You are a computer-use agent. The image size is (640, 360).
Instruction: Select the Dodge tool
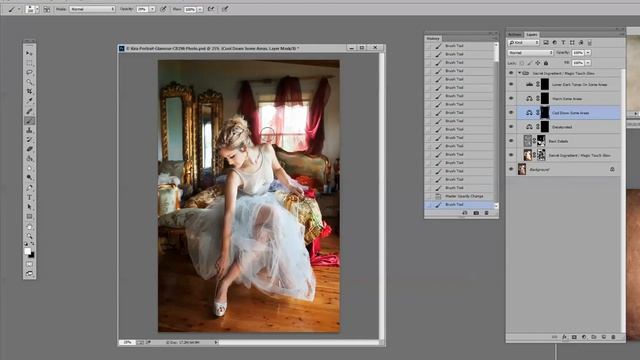pyautogui.click(x=29, y=178)
